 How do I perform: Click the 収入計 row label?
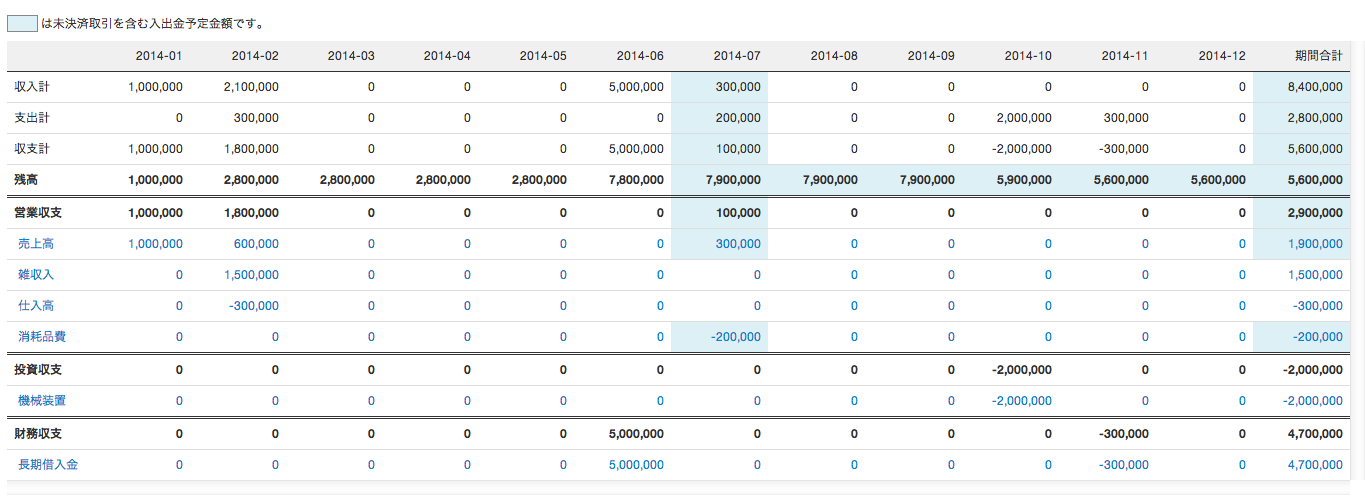pyautogui.click(x=32, y=87)
